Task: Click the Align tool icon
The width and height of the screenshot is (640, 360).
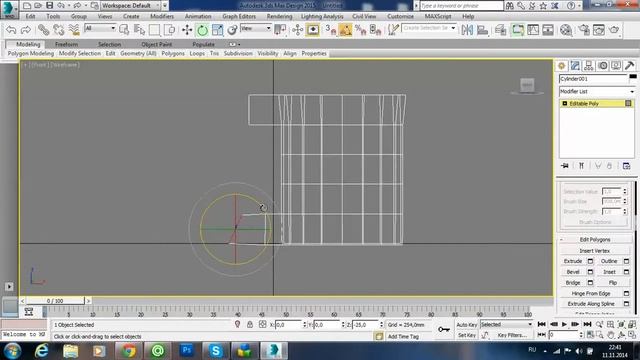Action: pyautogui.click(x=482, y=30)
